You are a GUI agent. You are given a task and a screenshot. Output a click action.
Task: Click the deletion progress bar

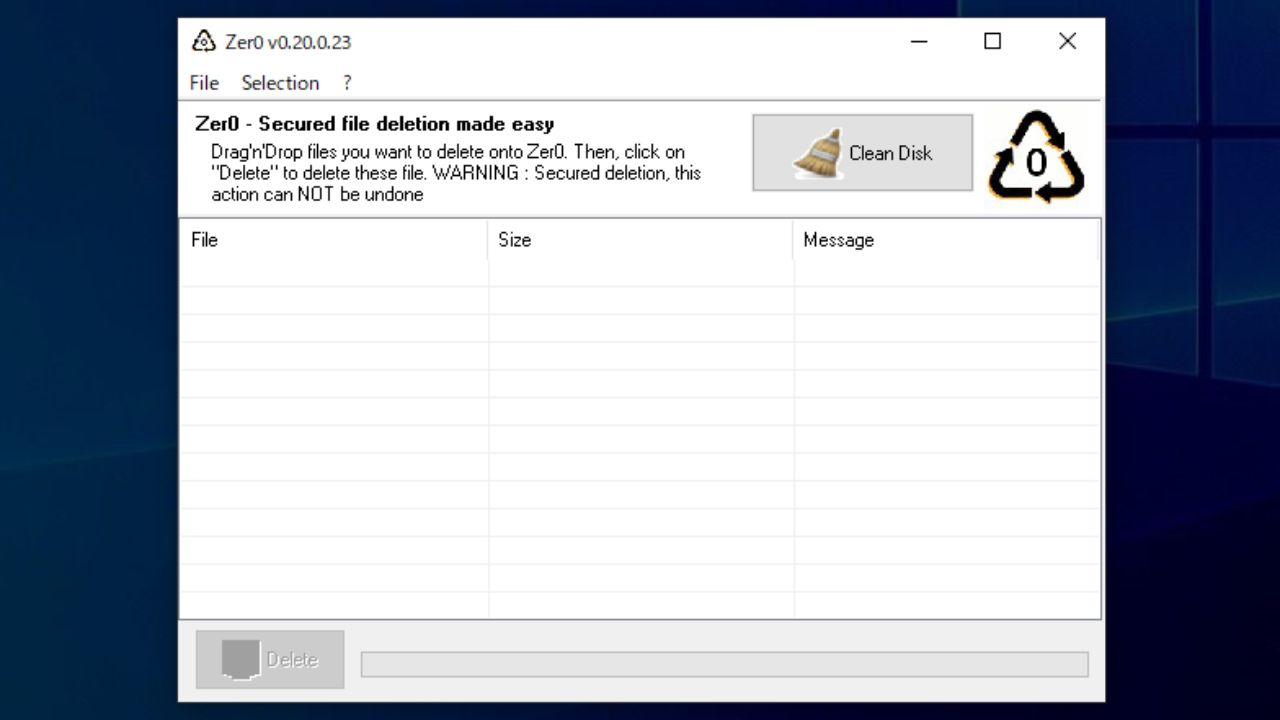click(x=724, y=664)
